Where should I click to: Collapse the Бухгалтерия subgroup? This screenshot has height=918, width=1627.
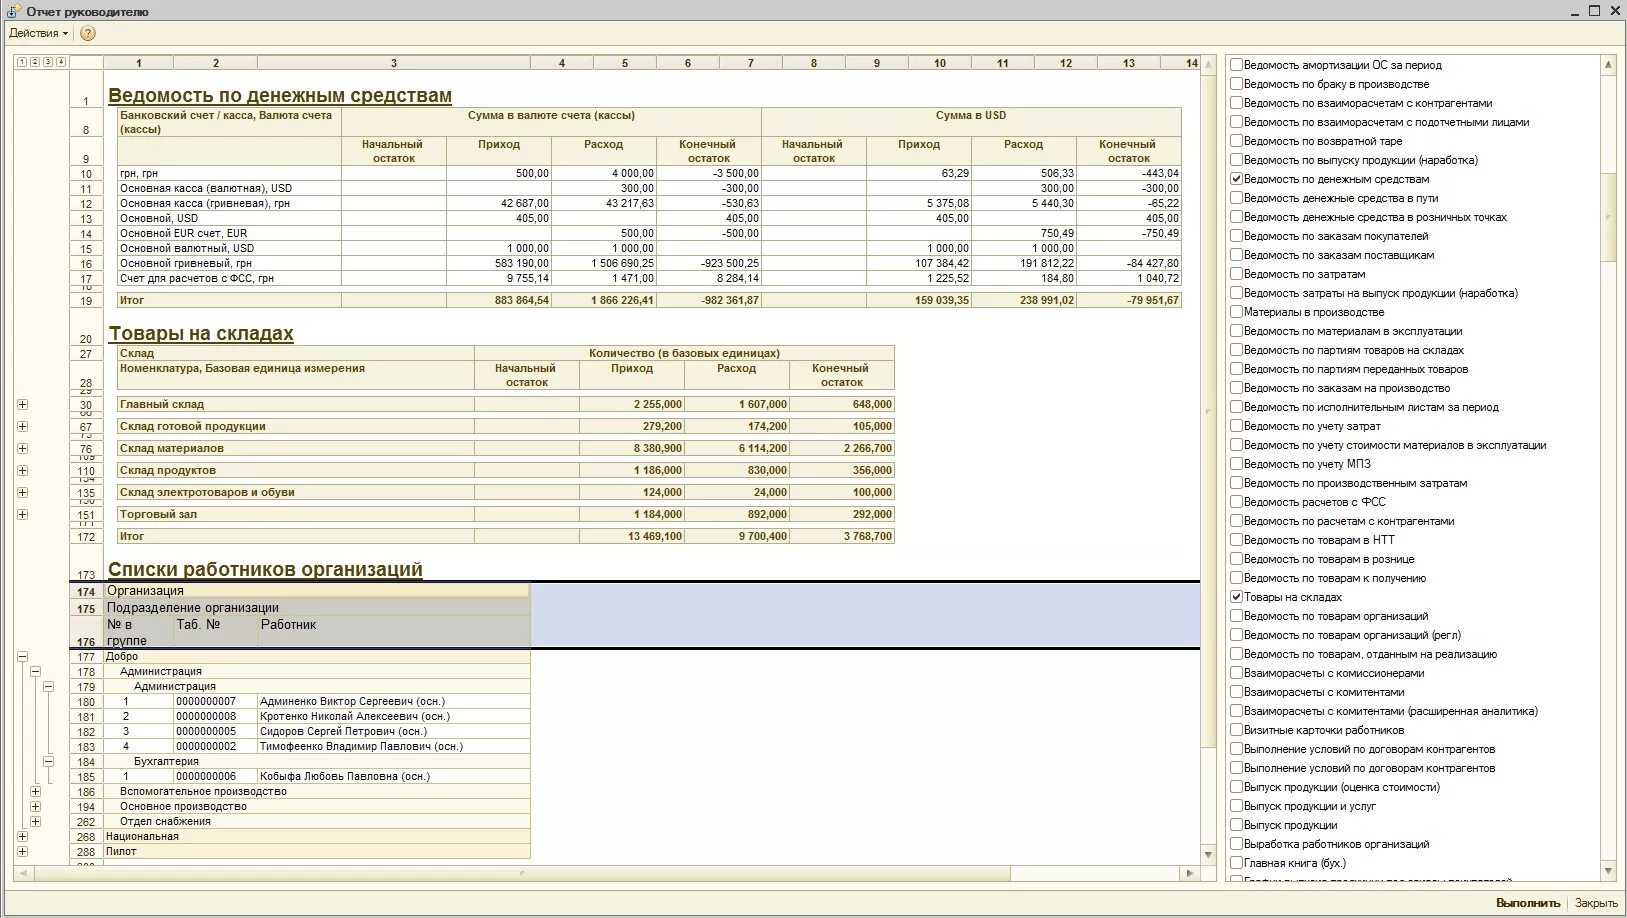click(x=47, y=762)
